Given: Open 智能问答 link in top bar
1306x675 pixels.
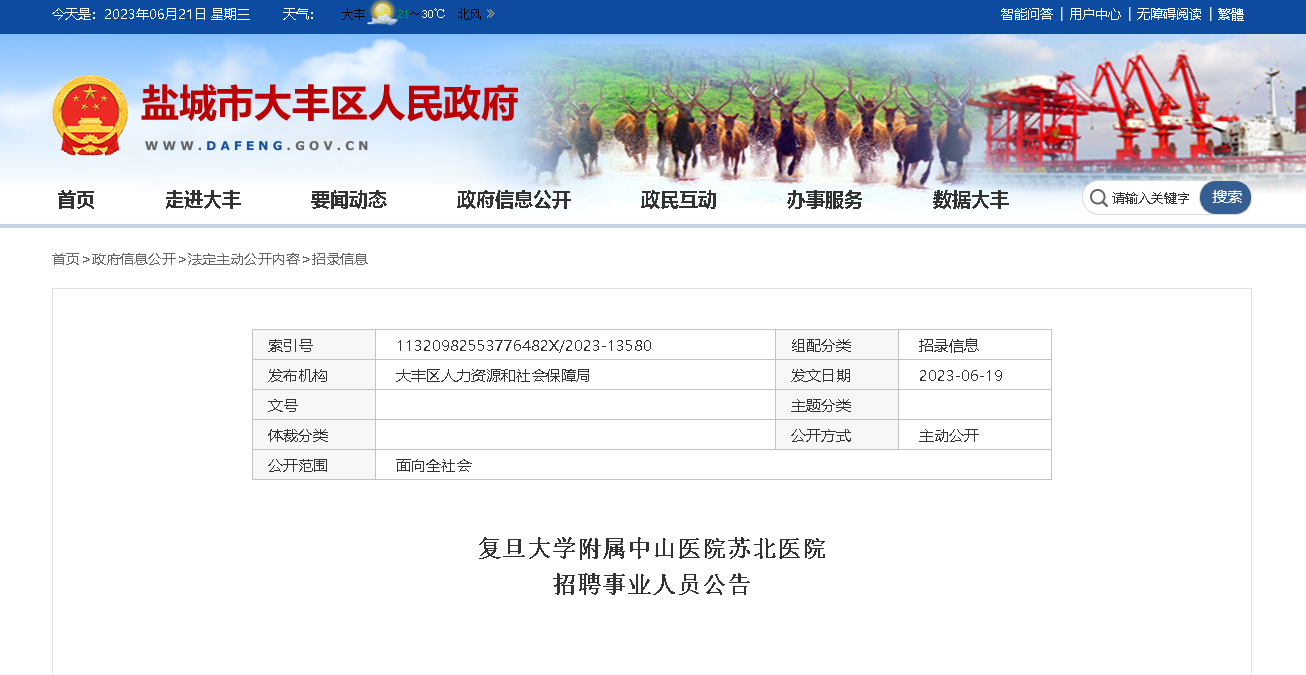Looking at the screenshot, I should point(1026,14).
